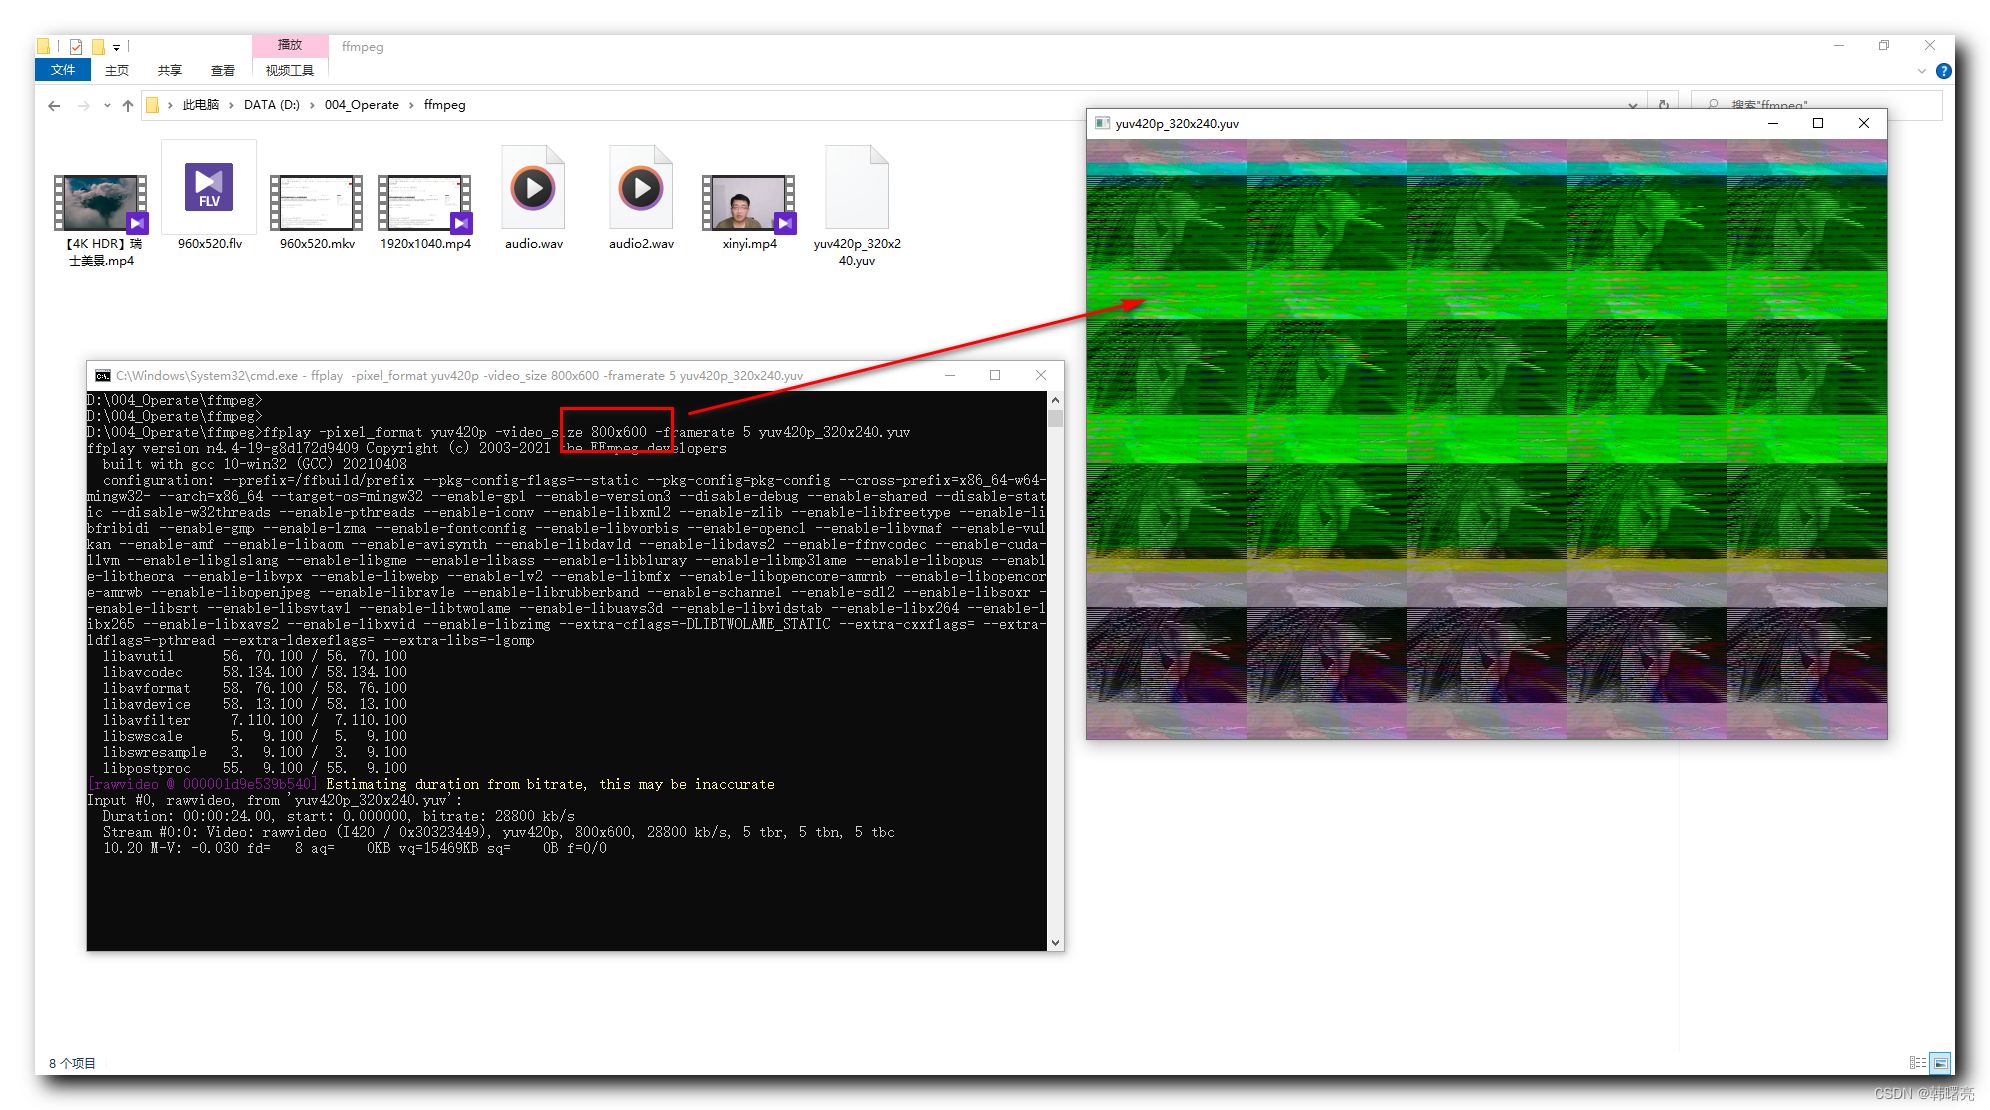Open the 960x520.flv video file
This screenshot has width=1990, height=1110.
(209, 188)
